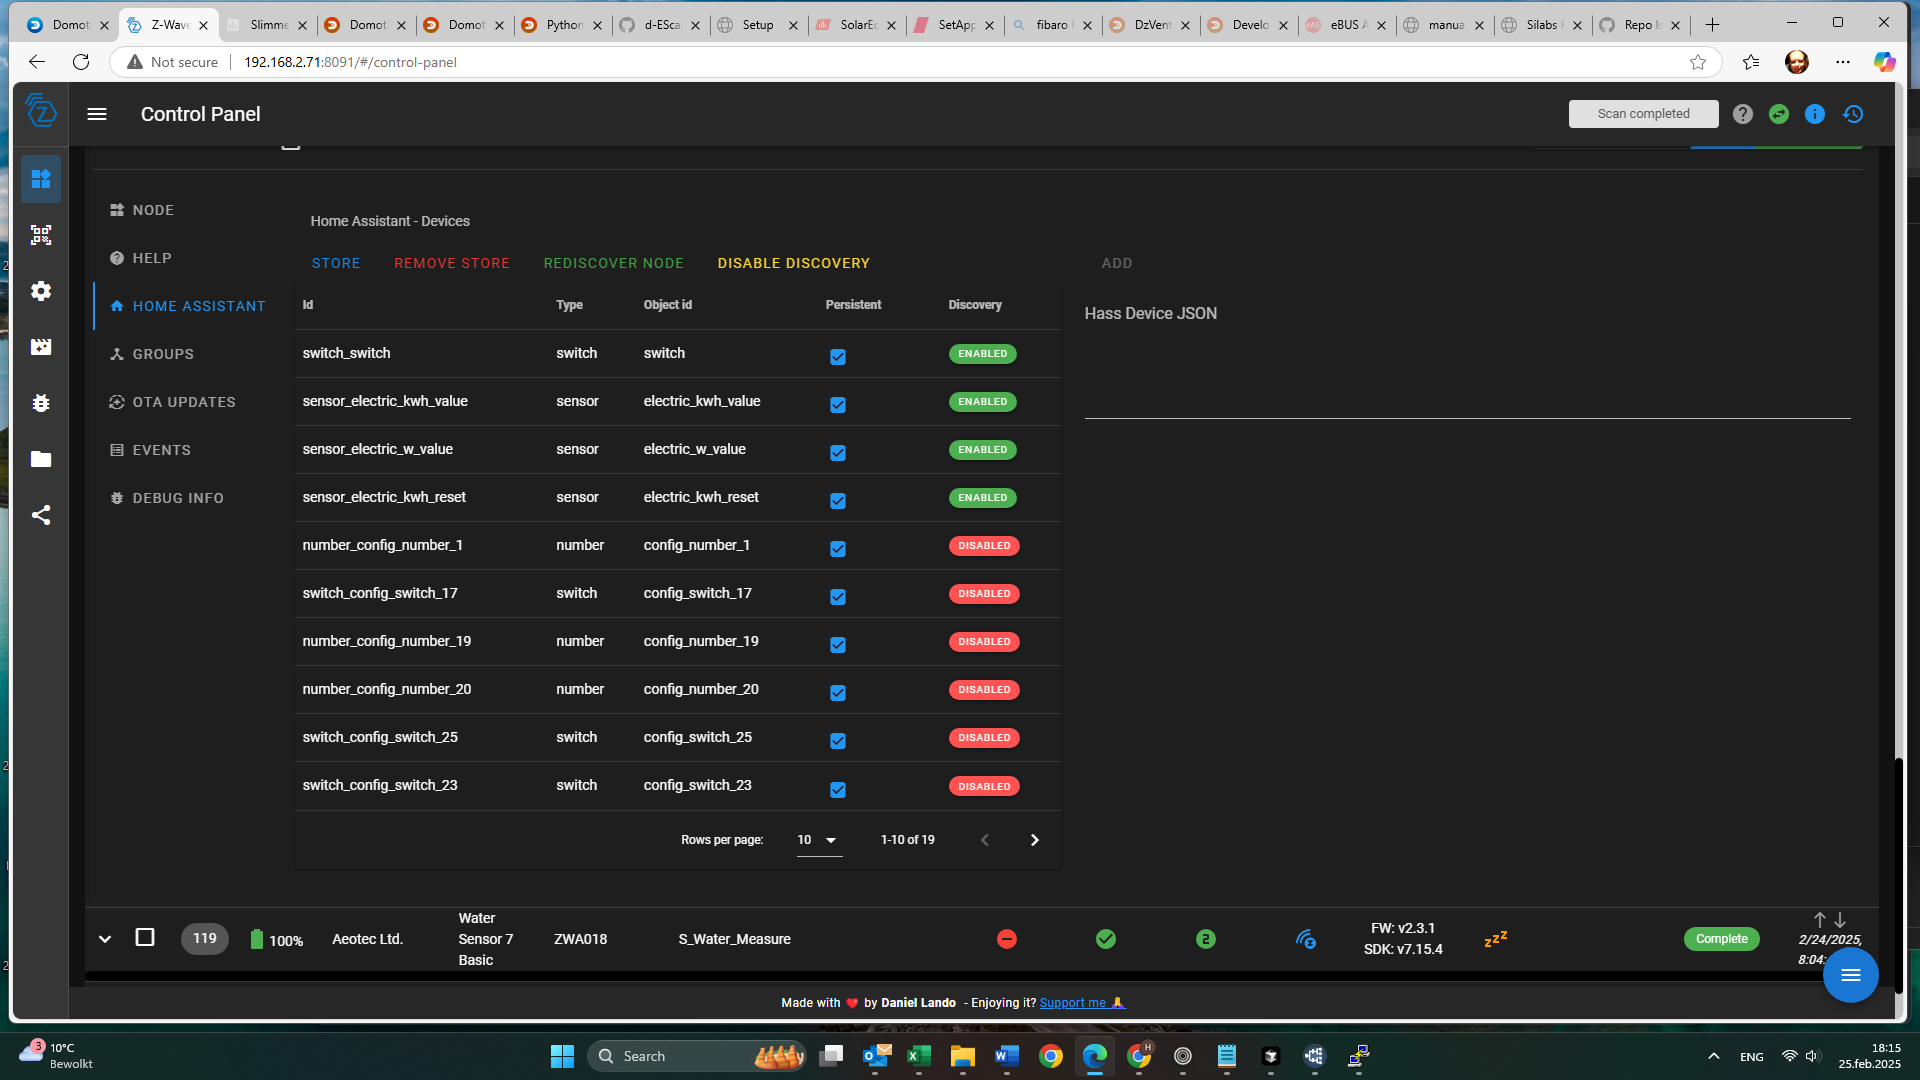Toggle persistent checkbox for sensor_electric_kwh_reset
The height and width of the screenshot is (1080, 1920).
[x=838, y=501]
